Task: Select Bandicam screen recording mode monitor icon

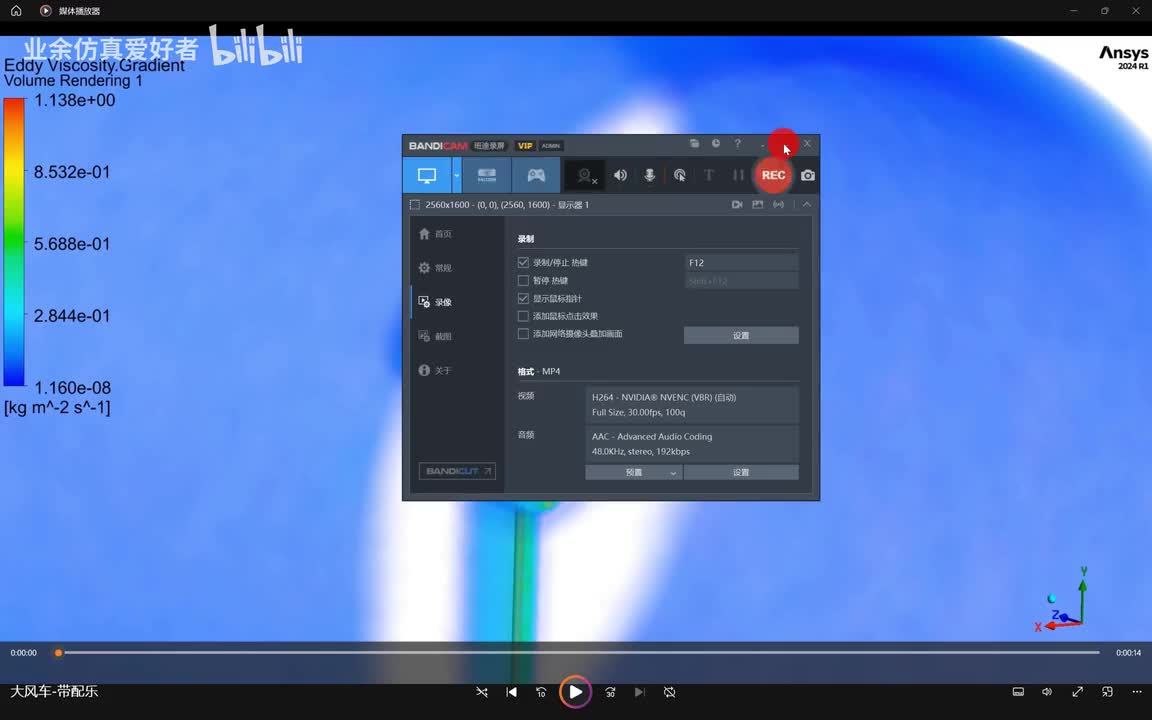Action: tap(427, 176)
